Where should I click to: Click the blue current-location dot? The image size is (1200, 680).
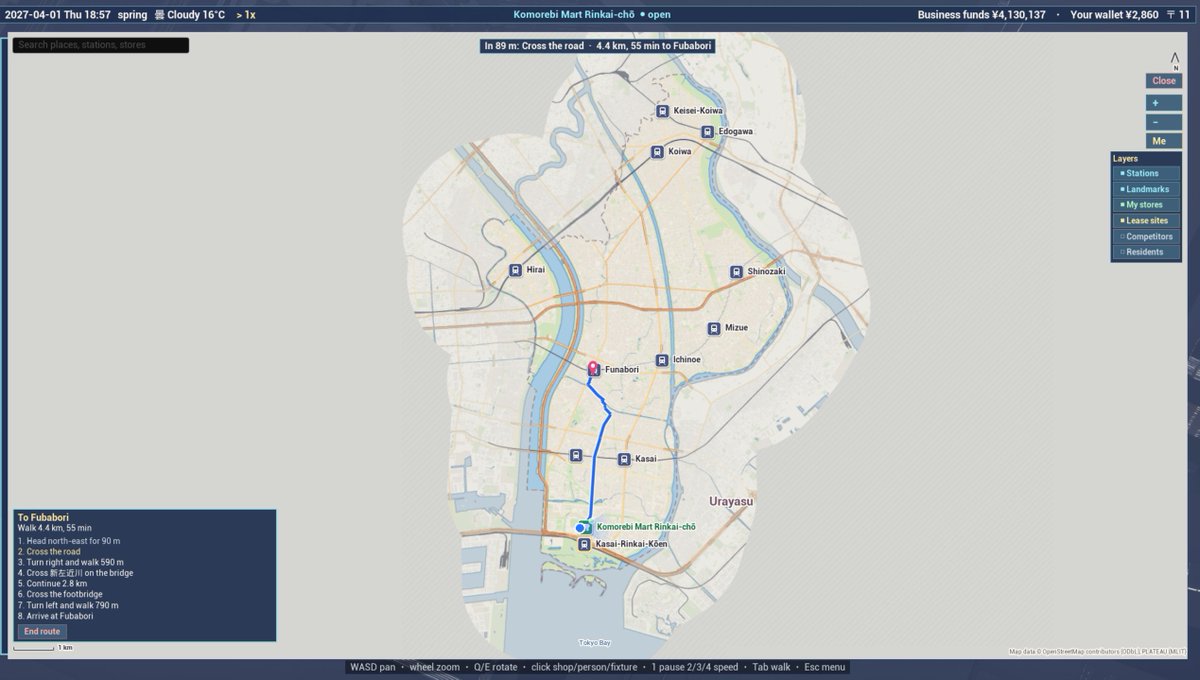click(580, 528)
